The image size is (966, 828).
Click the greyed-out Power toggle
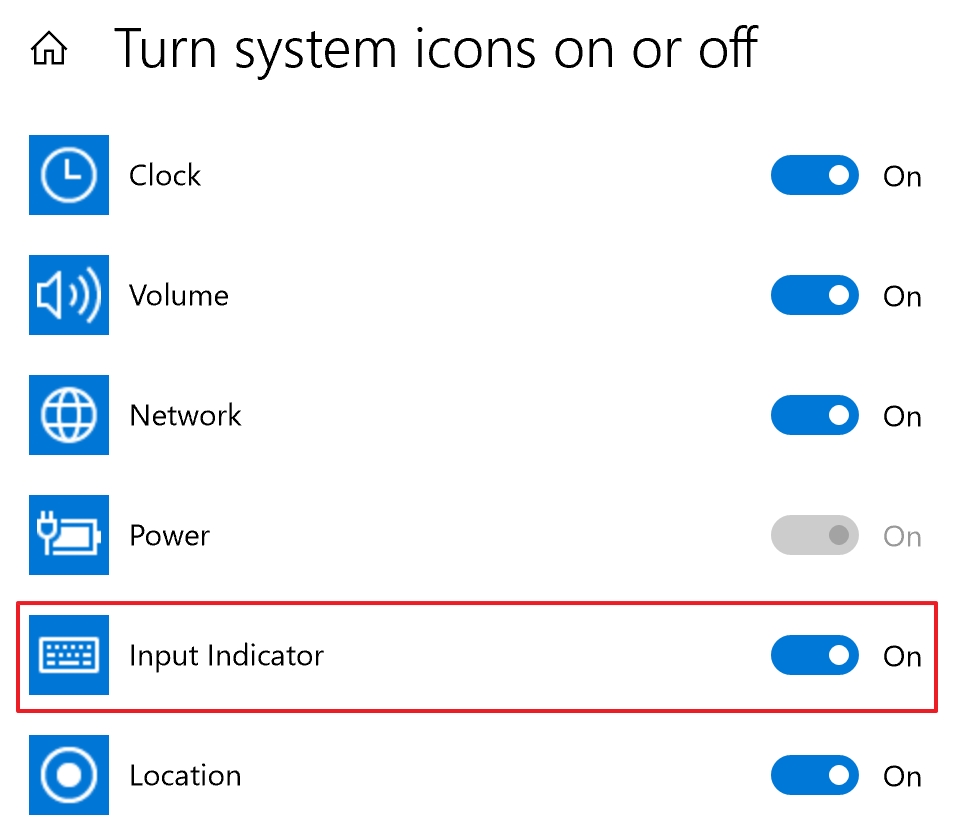pyautogui.click(x=814, y=536)
